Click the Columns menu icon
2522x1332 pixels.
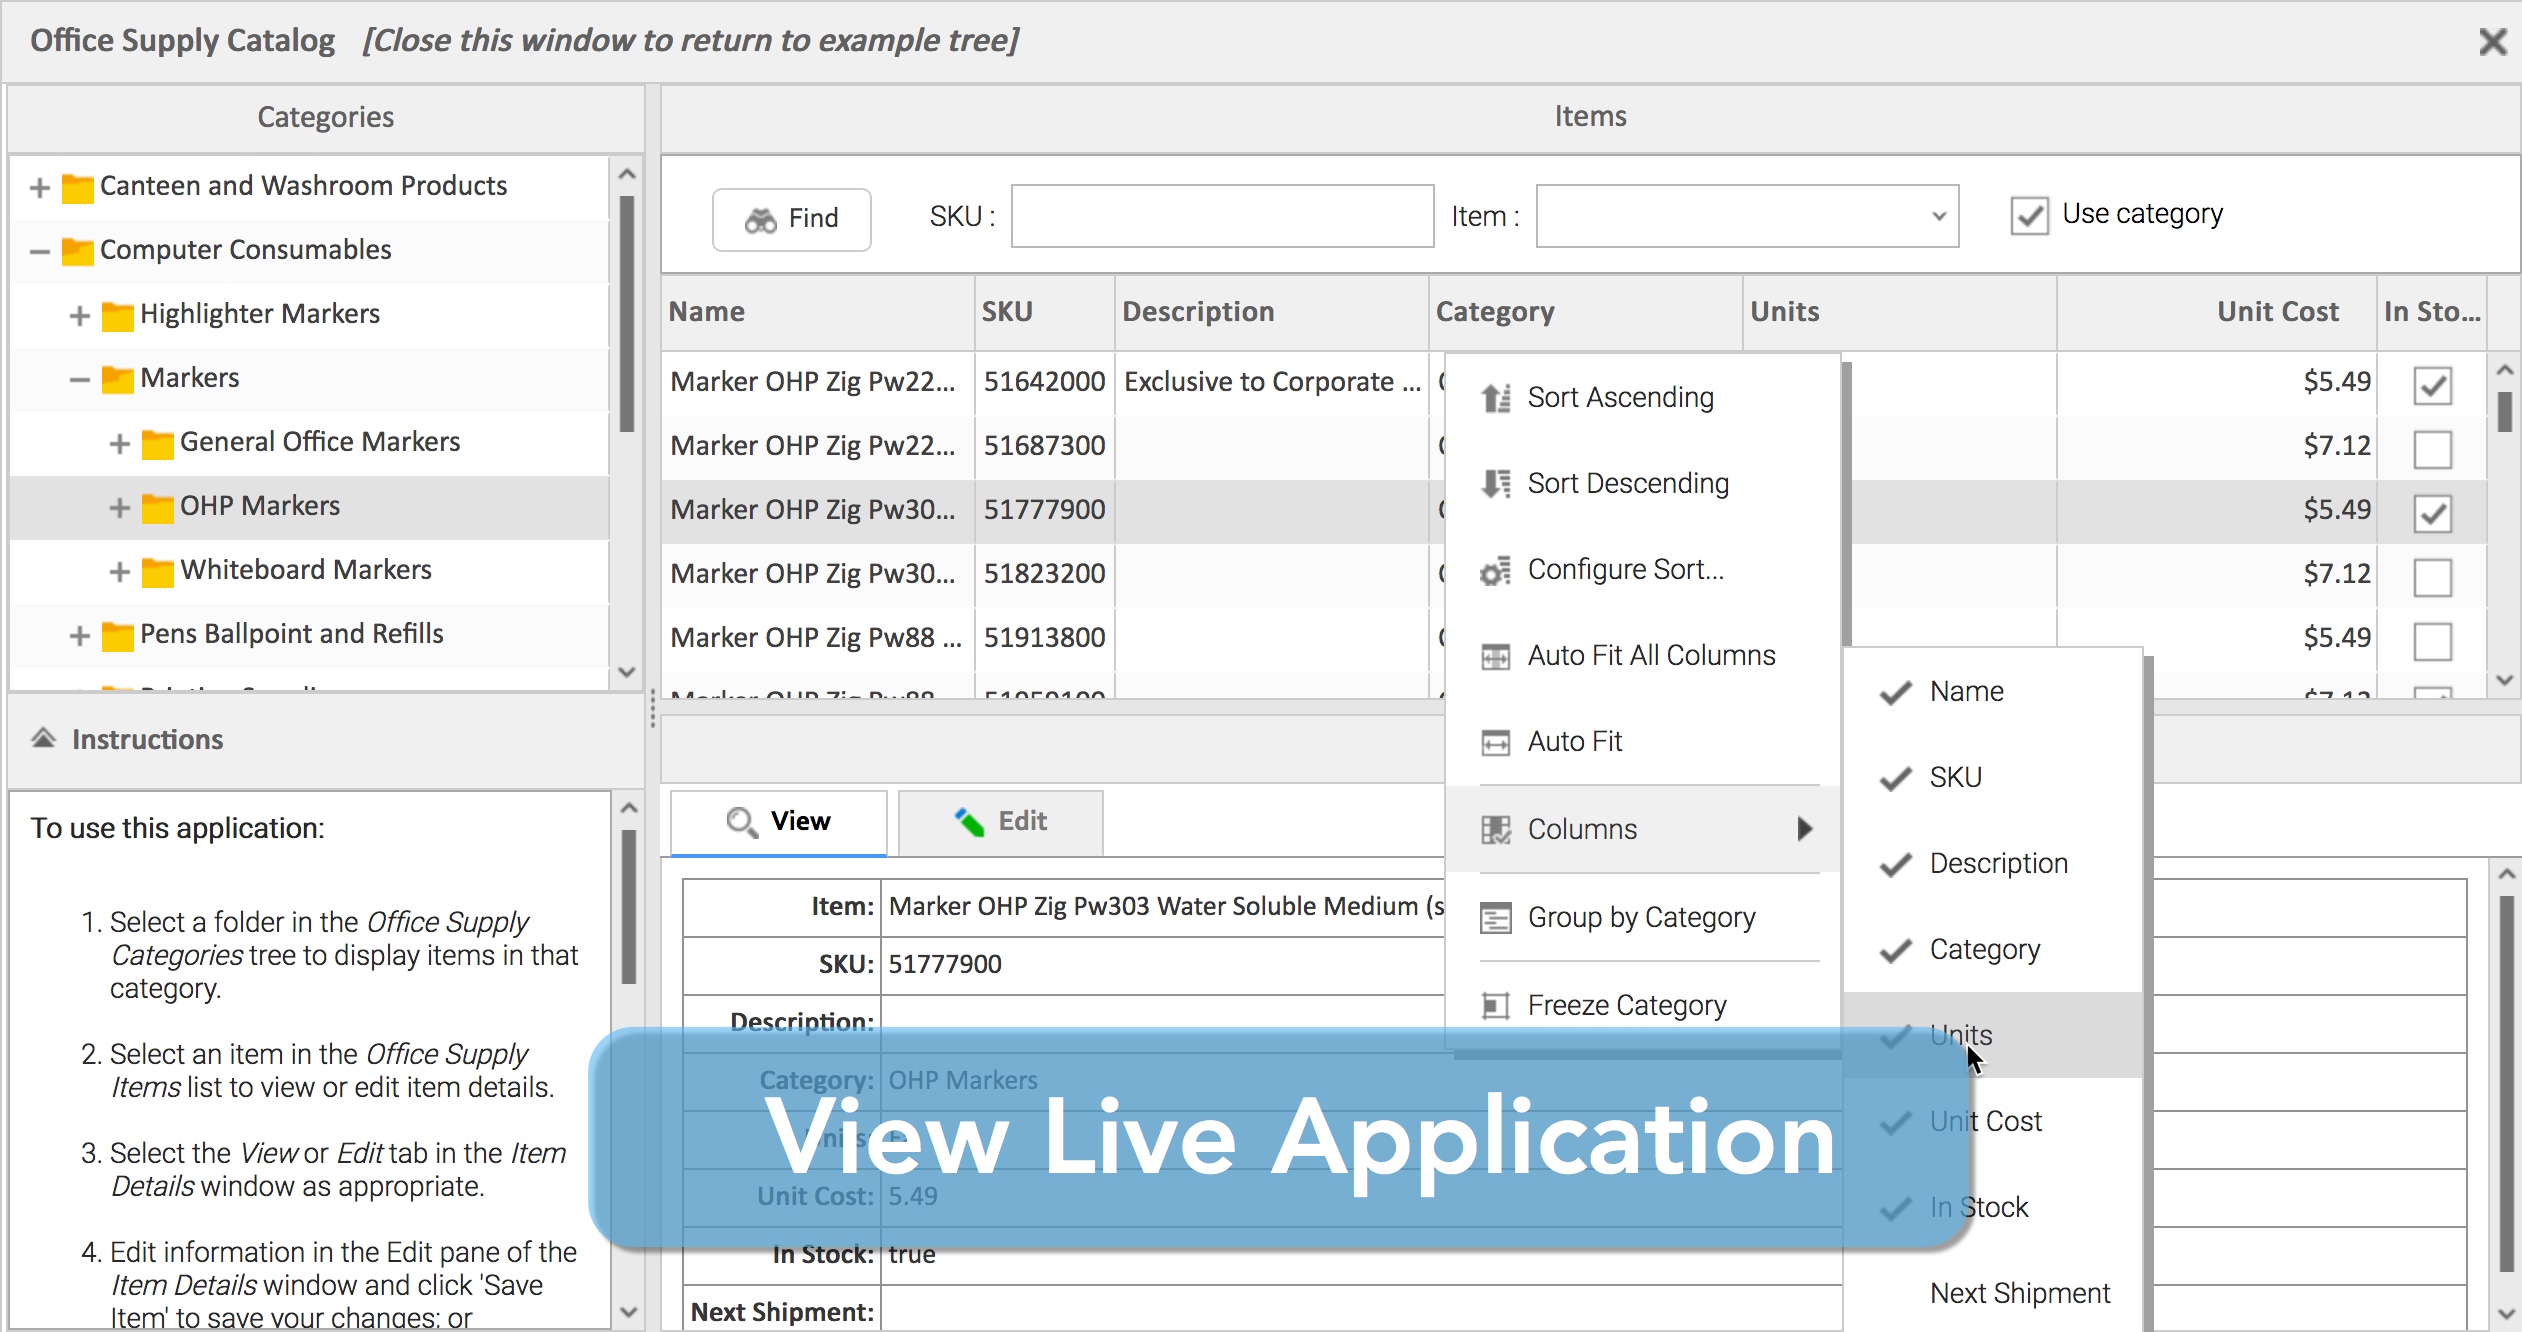point(1496,830)
